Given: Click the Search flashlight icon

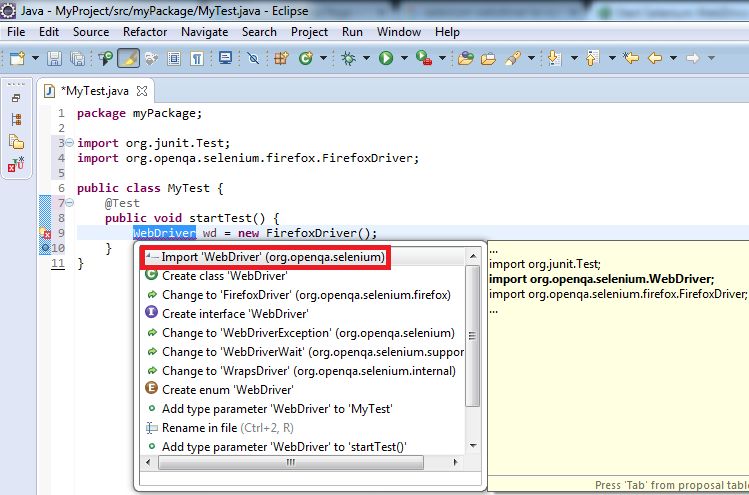Looking at the screenshot, I should click(x=513, y=58).
